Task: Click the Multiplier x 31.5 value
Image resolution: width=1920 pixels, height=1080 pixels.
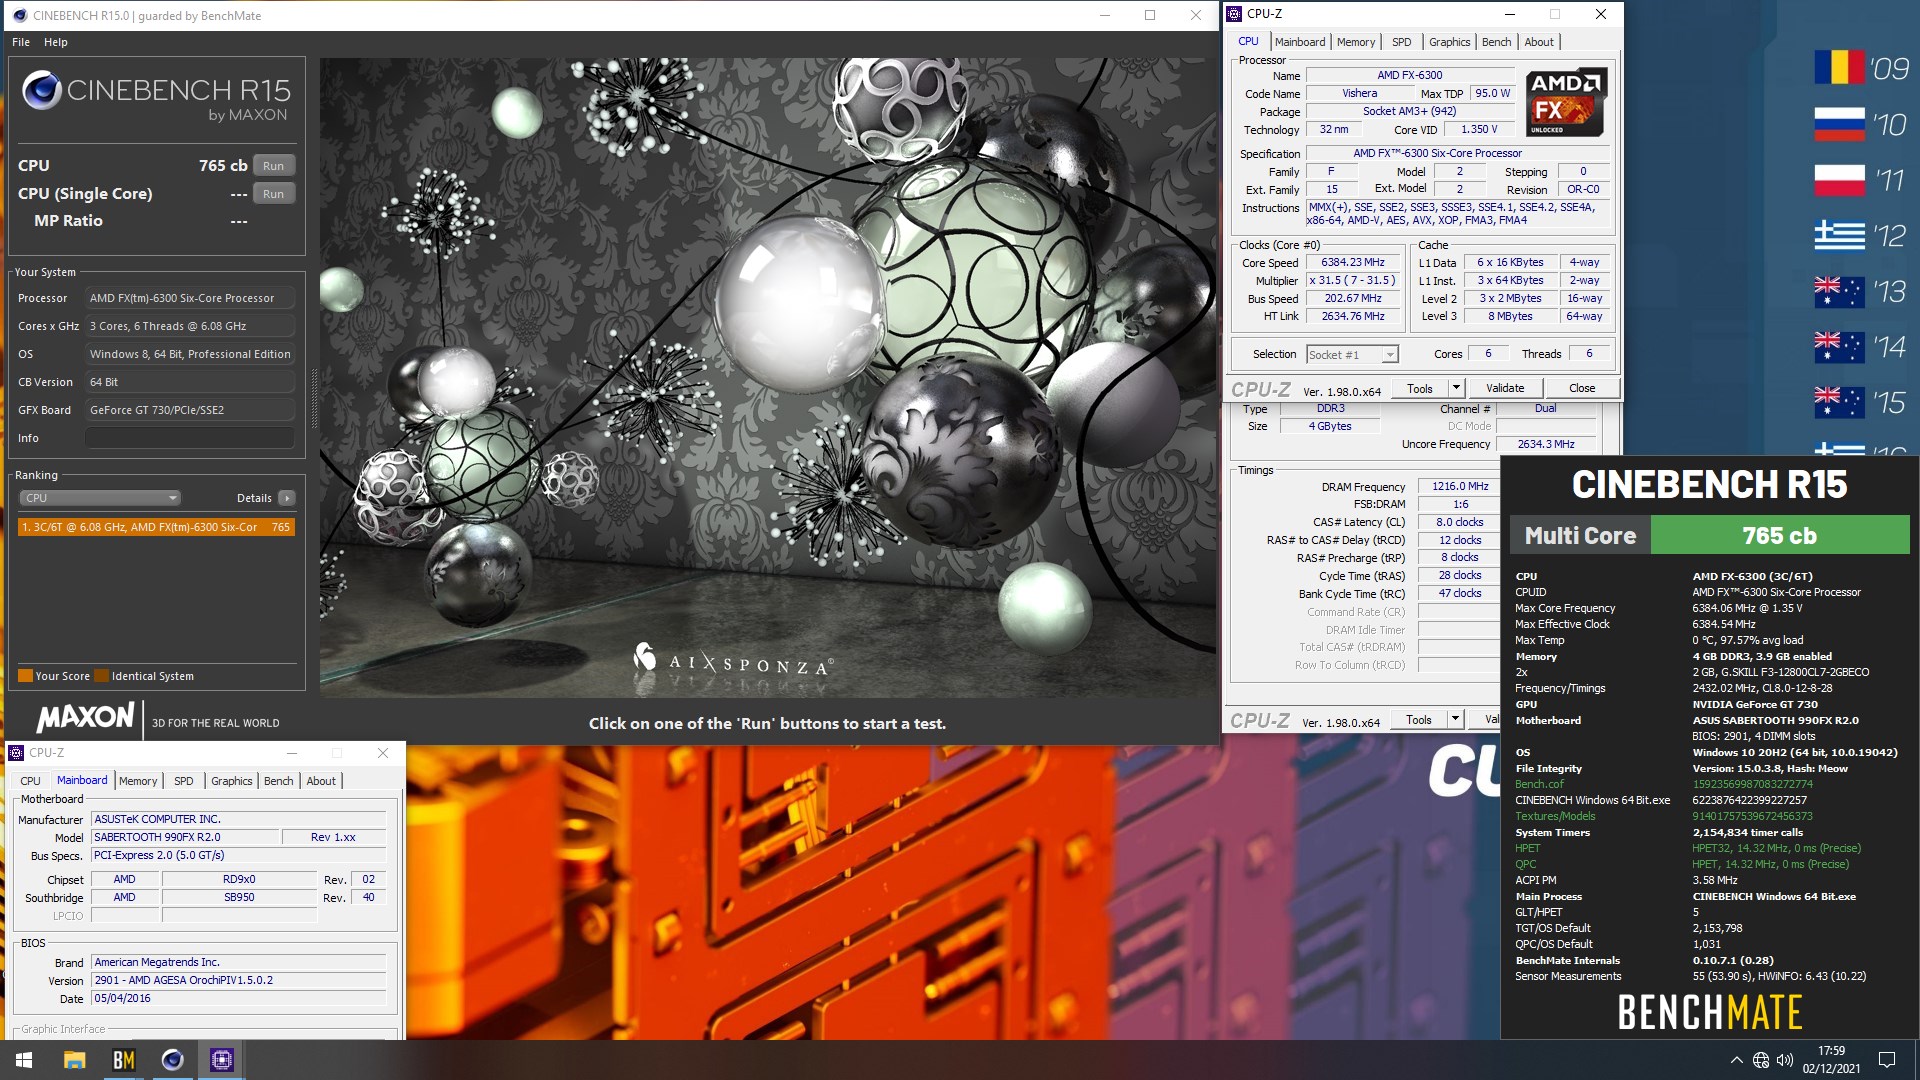Action: 1353,280
